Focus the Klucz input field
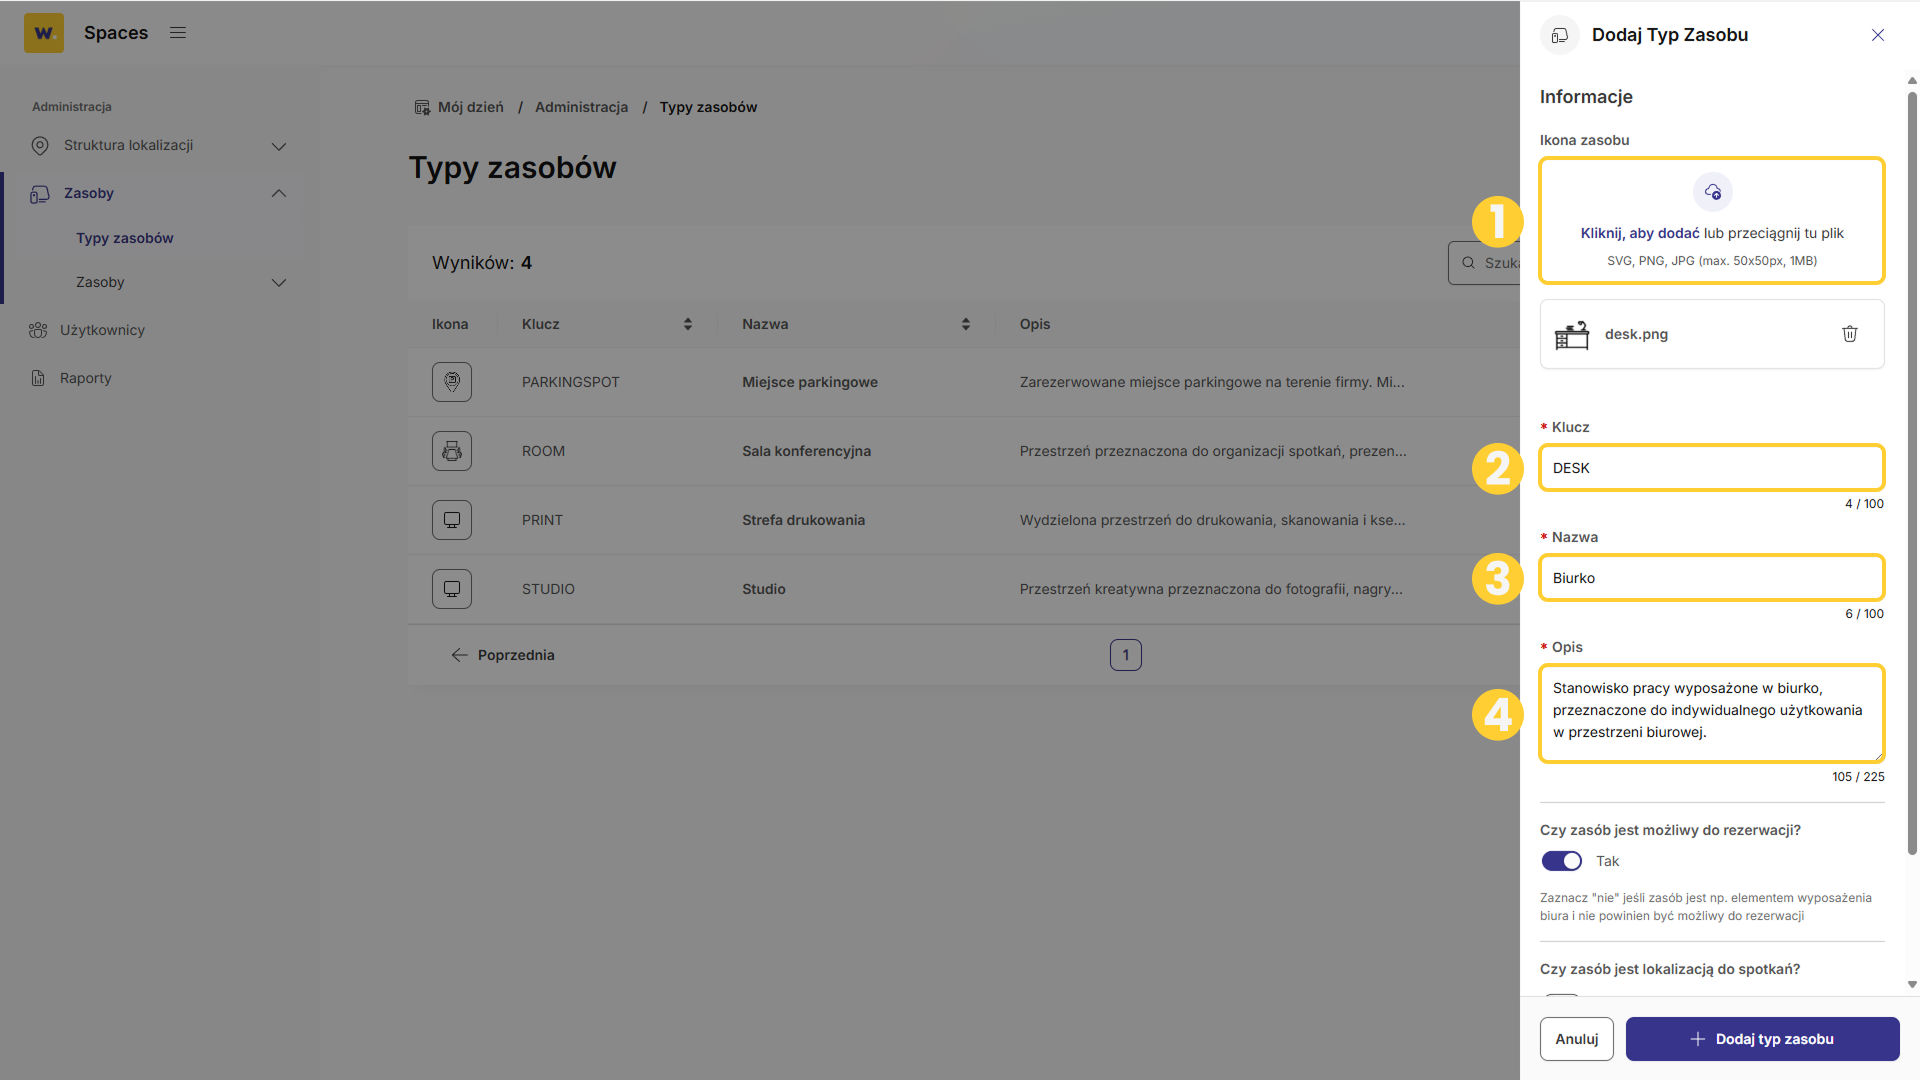The image size is (1920, 1080). click(x=1712, y=468)
